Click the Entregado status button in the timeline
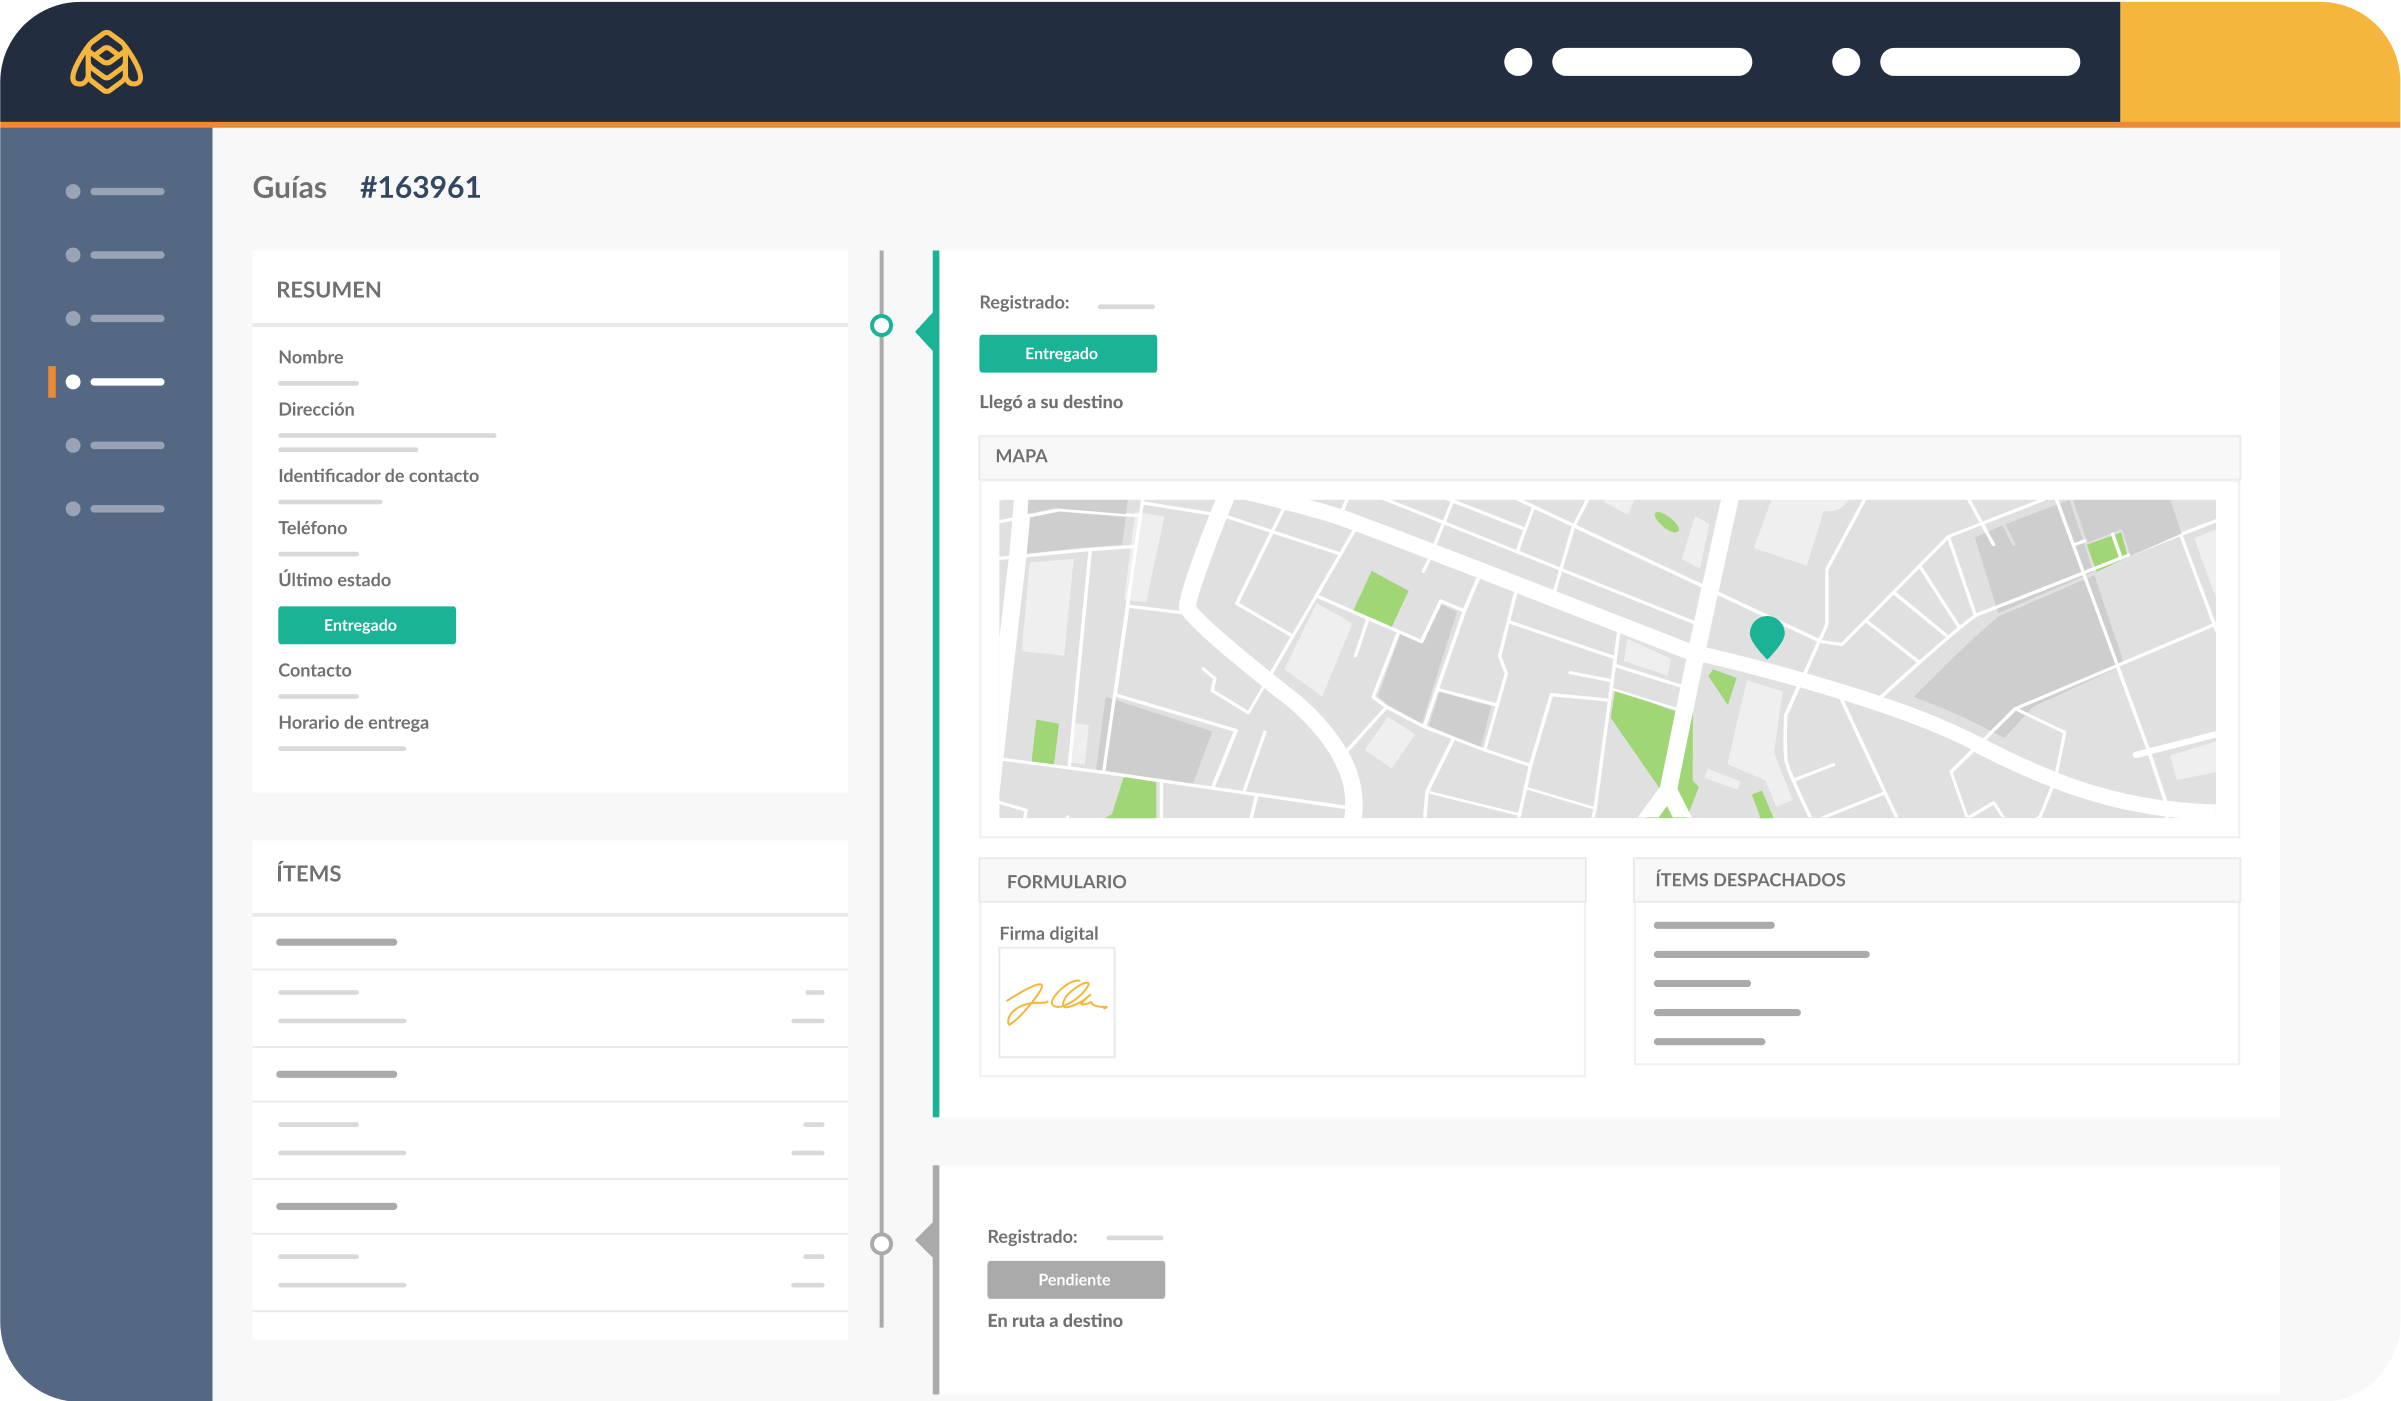 click(x=1068, y=354)
